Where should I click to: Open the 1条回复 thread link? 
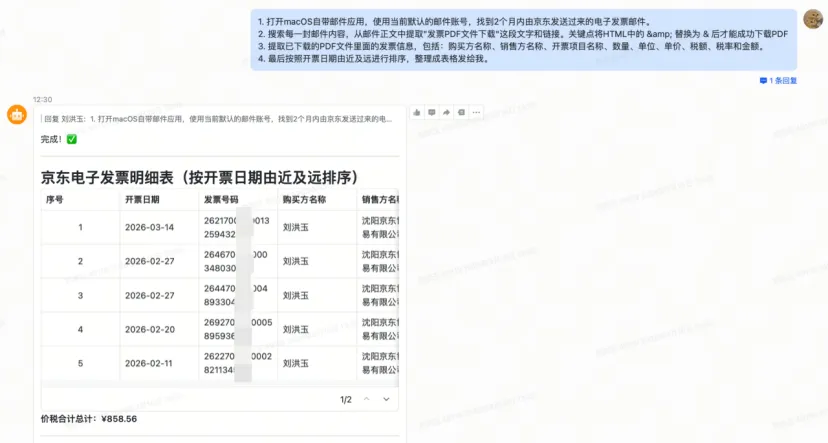(778, 81)
